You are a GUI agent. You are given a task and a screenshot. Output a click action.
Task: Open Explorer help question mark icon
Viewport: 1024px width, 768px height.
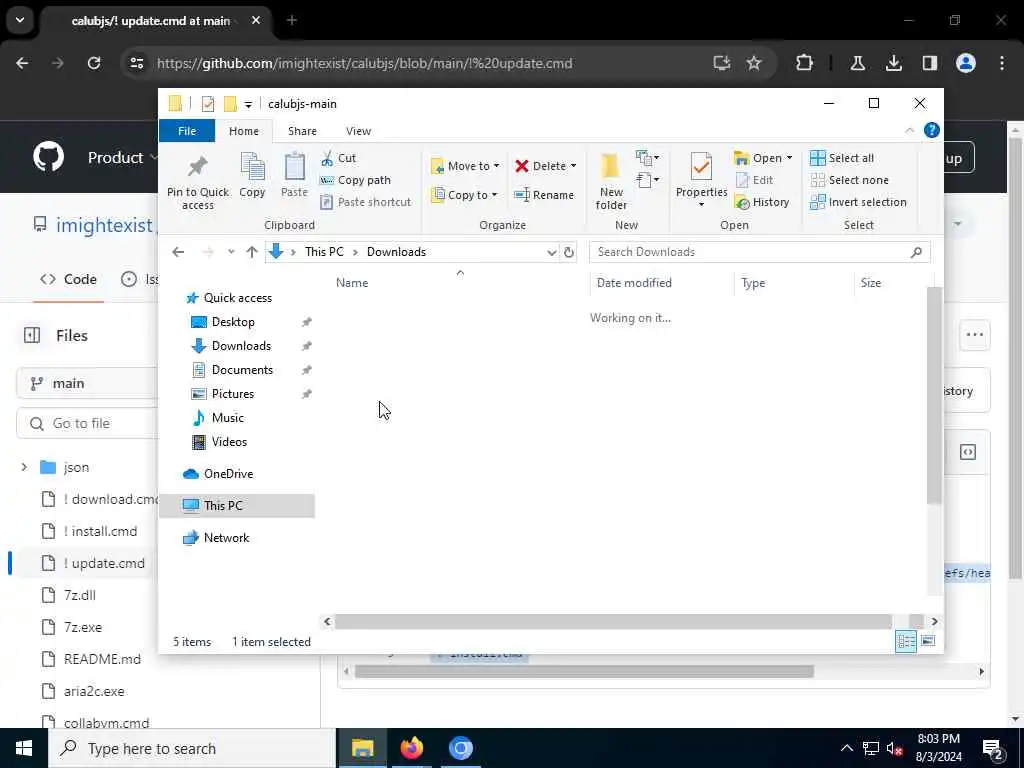pos(931,131)
